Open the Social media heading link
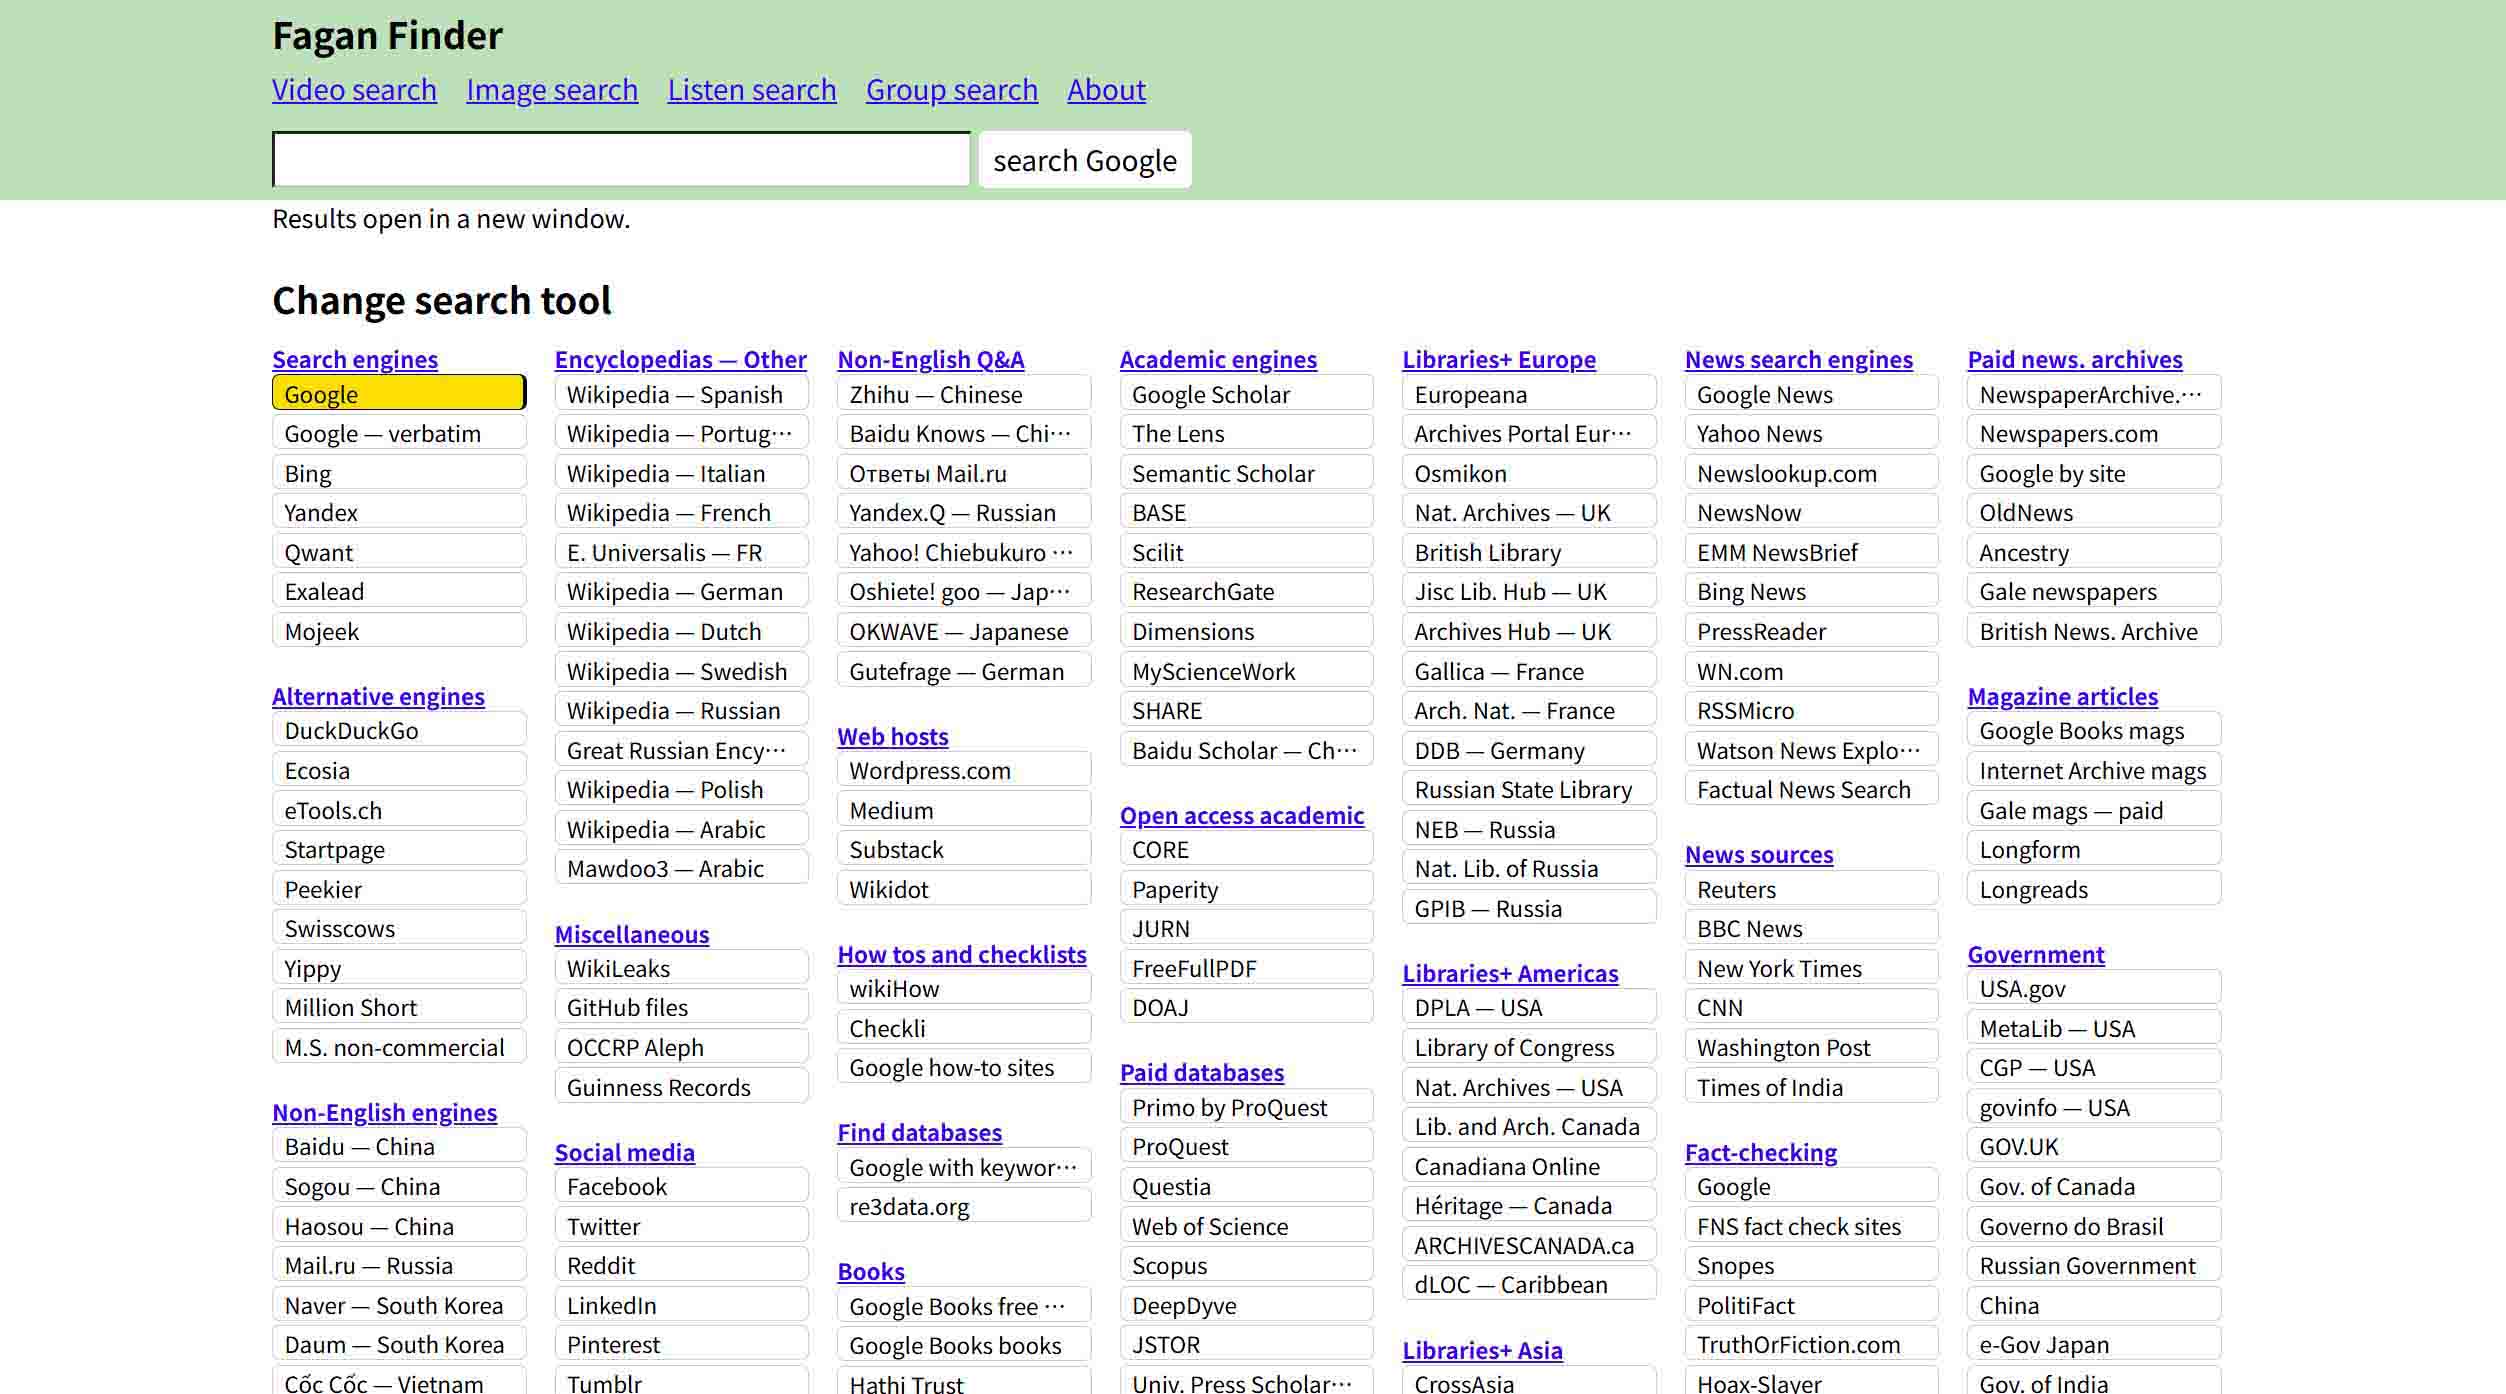This screenshot has width=2506, height=1394. (x=625, y=1153)
